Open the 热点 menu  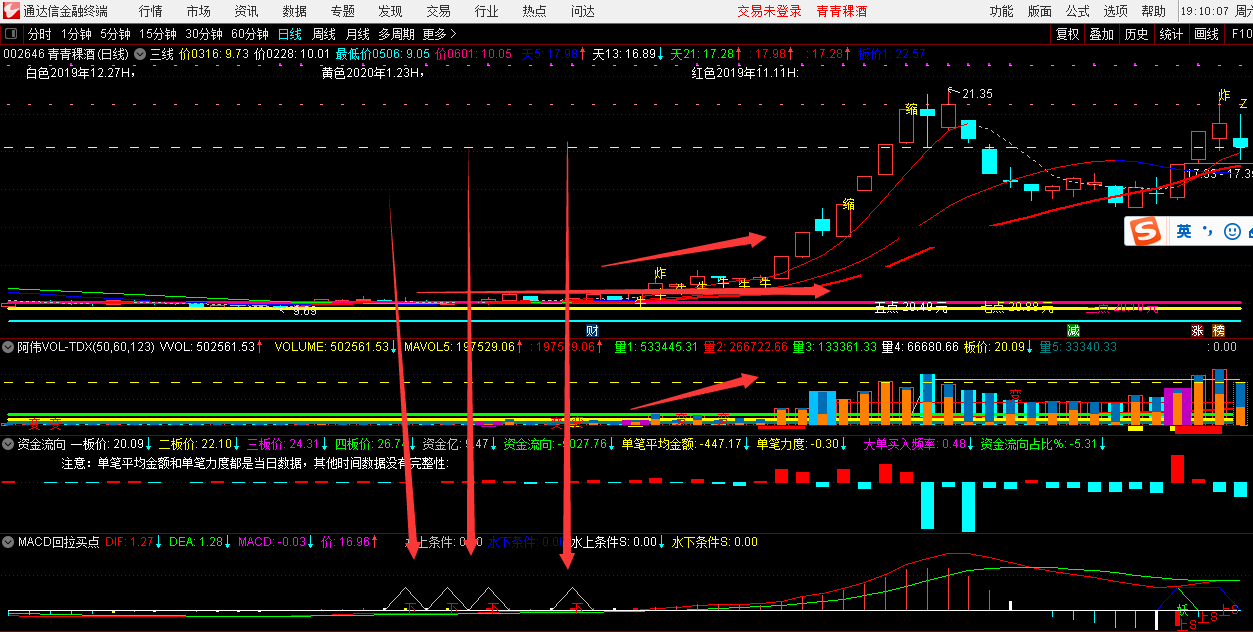tap(534, 11)
